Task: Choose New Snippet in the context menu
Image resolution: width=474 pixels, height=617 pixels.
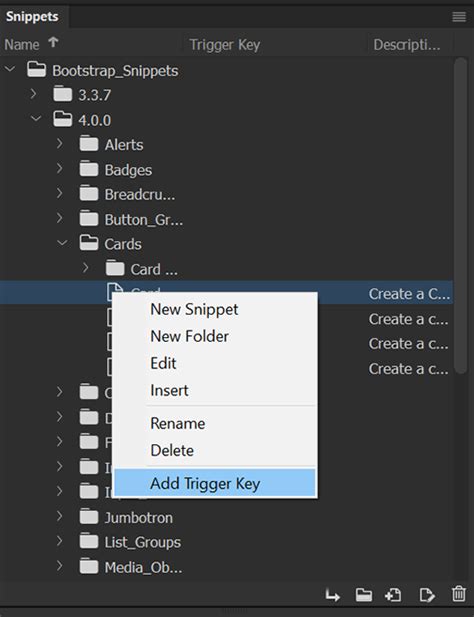Action: (194, 309)
